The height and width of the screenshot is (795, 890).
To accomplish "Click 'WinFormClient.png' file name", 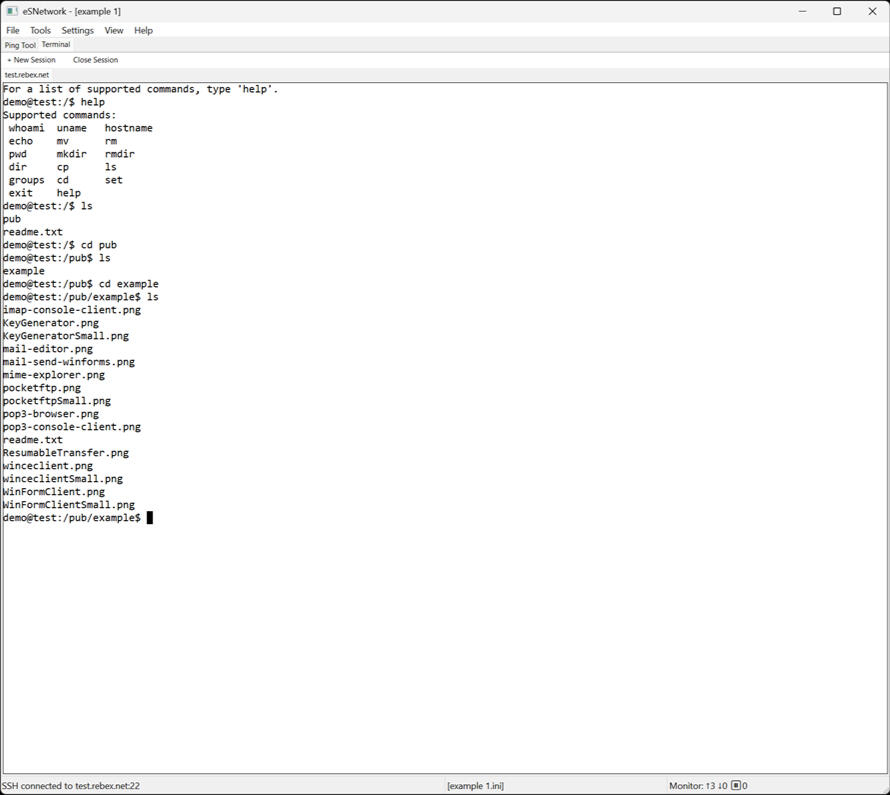I will tap(54, 492).
